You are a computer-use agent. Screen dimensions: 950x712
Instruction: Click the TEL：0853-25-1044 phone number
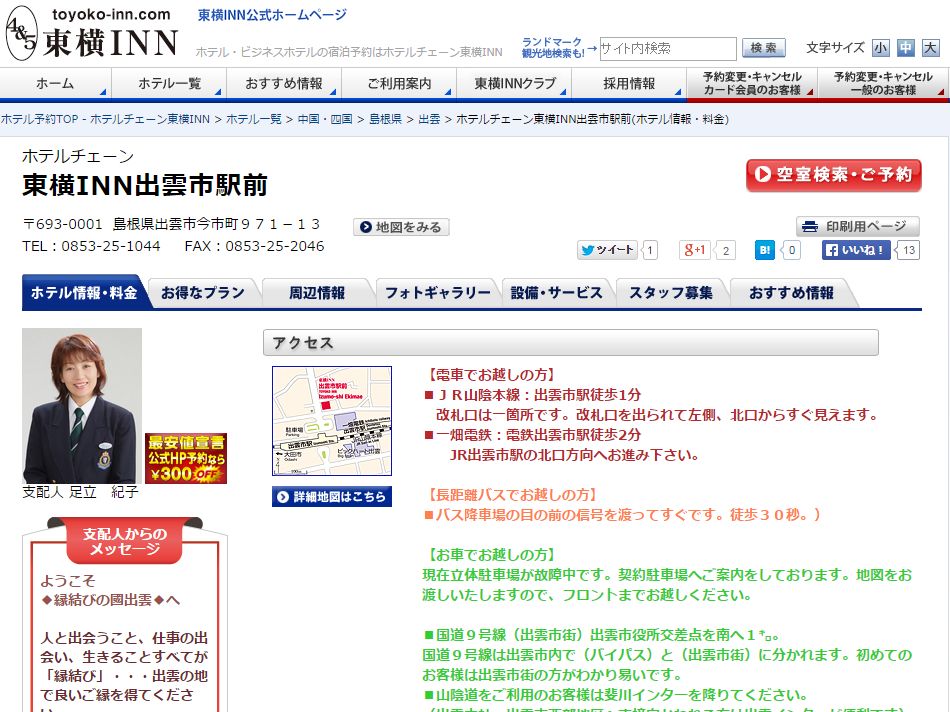tap(91, 246)
